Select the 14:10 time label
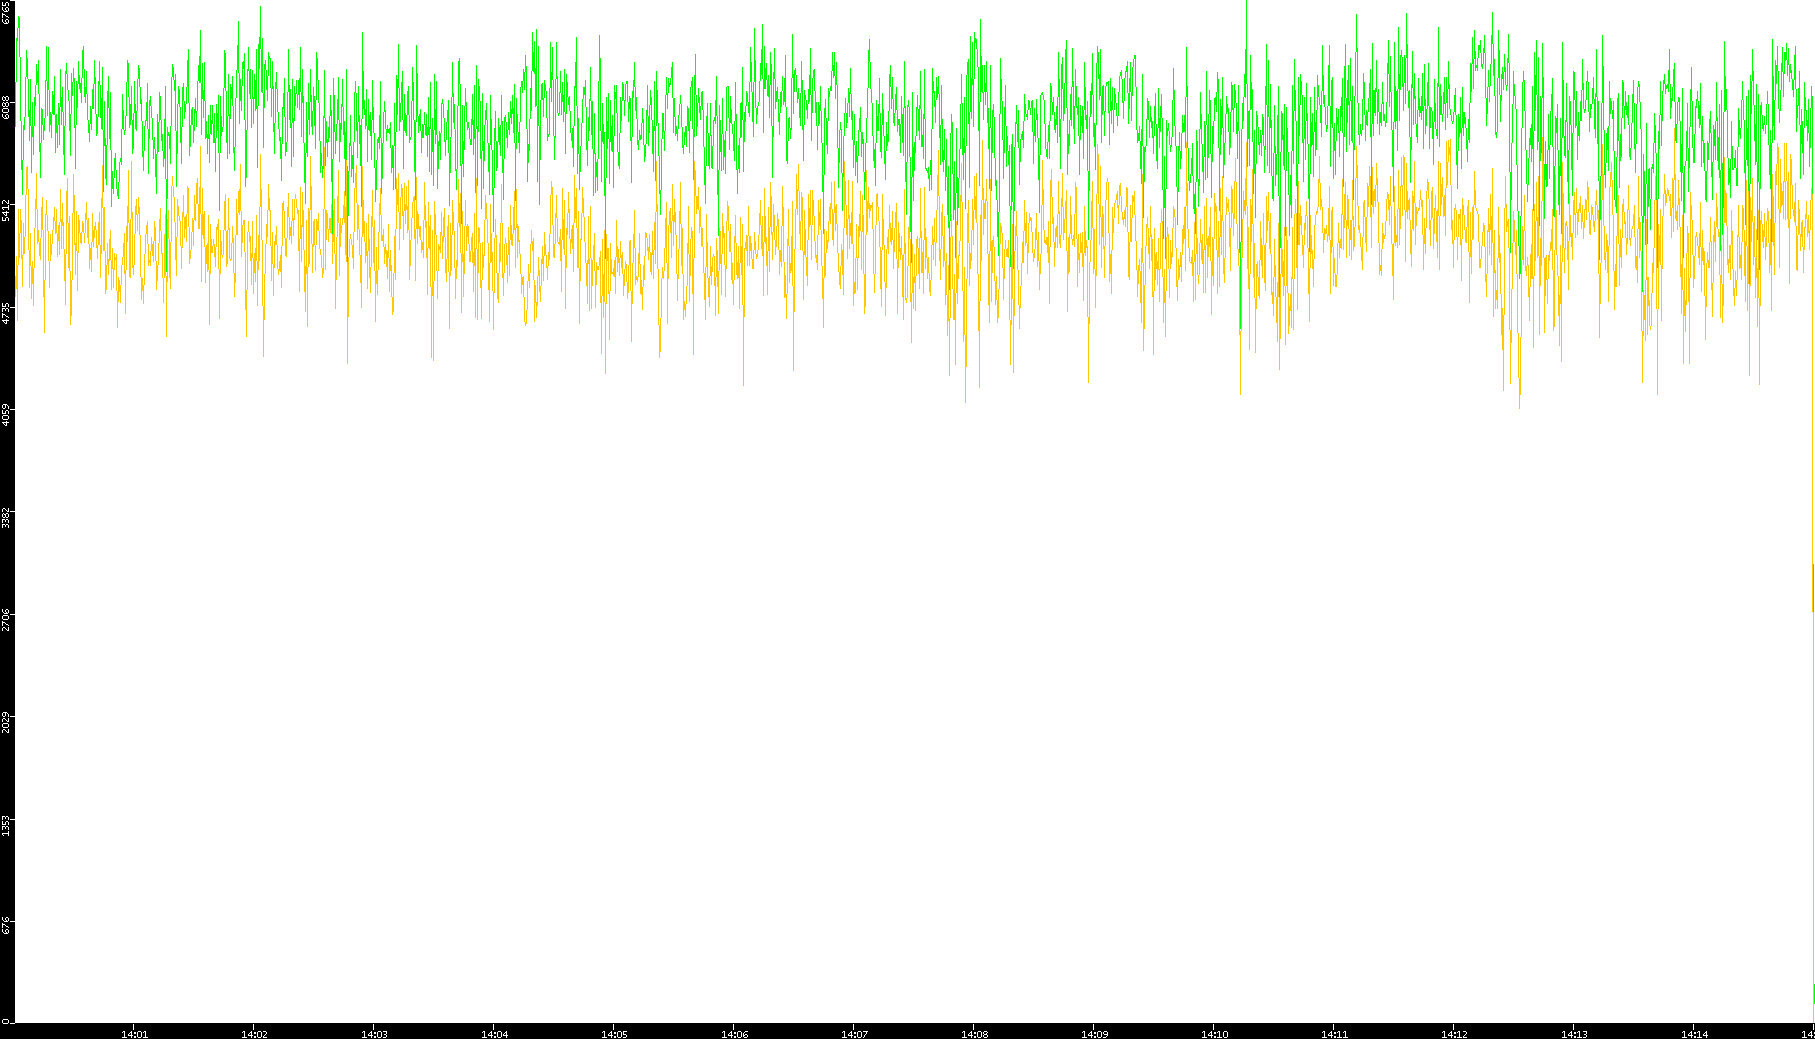This screenshot has width=1815, height=1039. click(x=1214, y=1034)
